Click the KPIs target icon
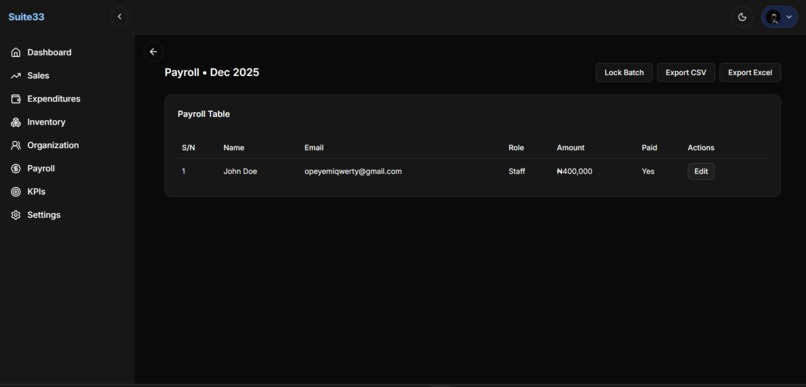 (16, 192)
